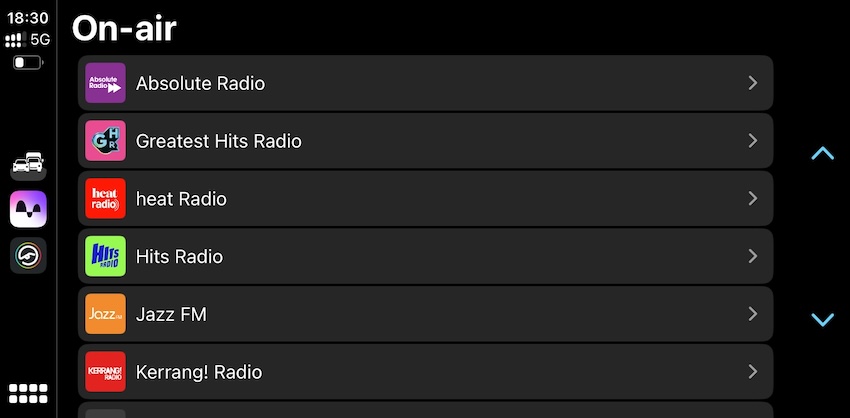
Task: Expand Jazz FM row chevron
Action: tap(753, 314)
